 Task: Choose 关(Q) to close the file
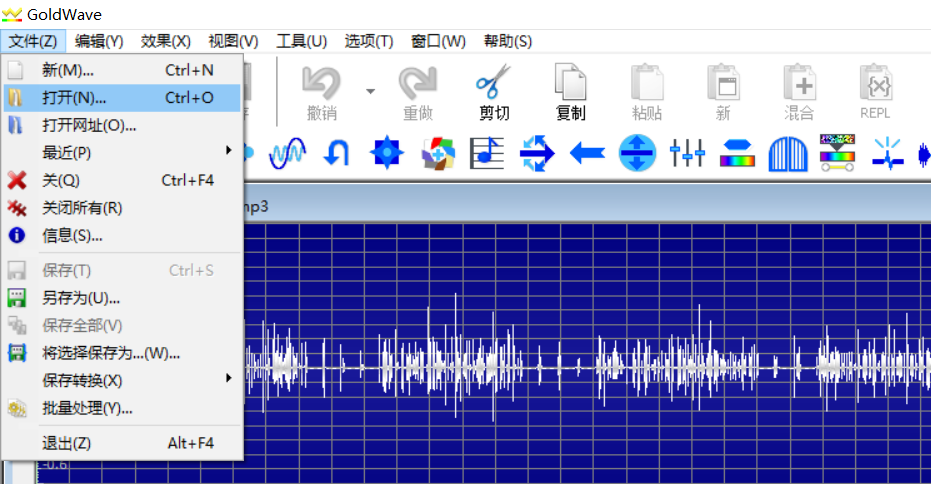pyautogui.click(x=122, y=180)
